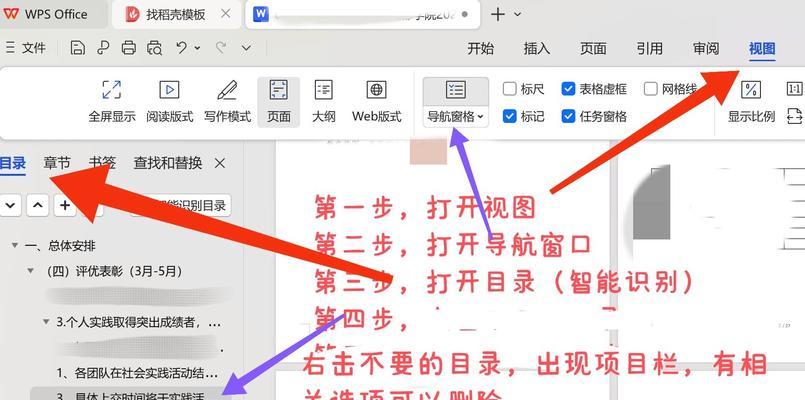Enable the 网格线 gridlines checkbox
This screenshot has width=805, height=400.
tap(650, 89)
